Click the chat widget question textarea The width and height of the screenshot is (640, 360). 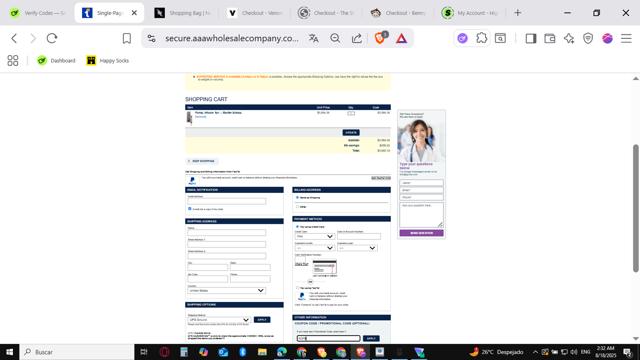point(421,215)
